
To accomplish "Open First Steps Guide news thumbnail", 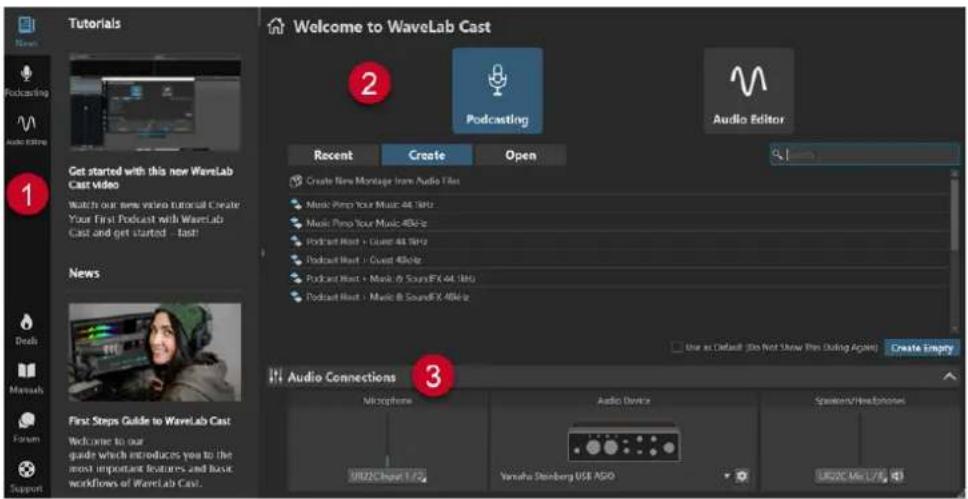I will (155, 352).
